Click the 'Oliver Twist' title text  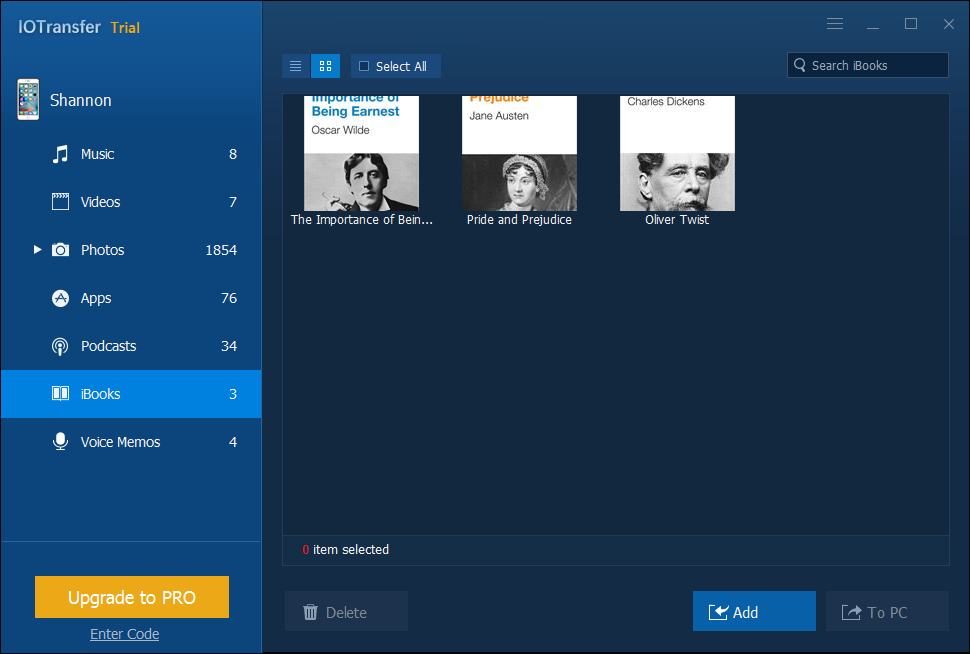677,220
